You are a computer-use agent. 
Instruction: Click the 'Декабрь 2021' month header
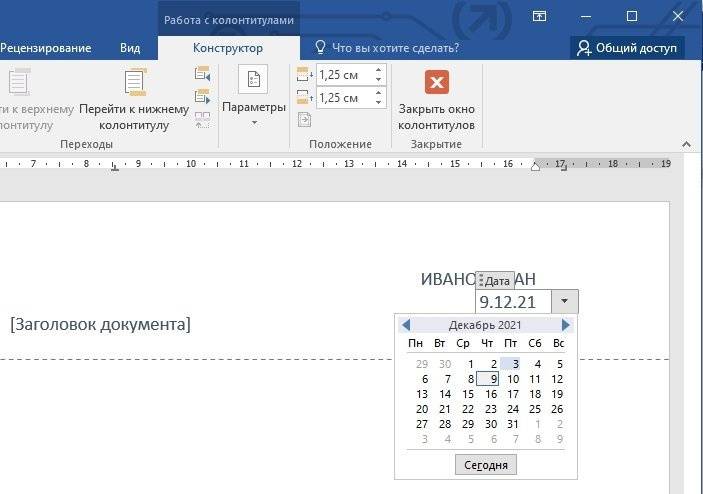pos(485,325)
